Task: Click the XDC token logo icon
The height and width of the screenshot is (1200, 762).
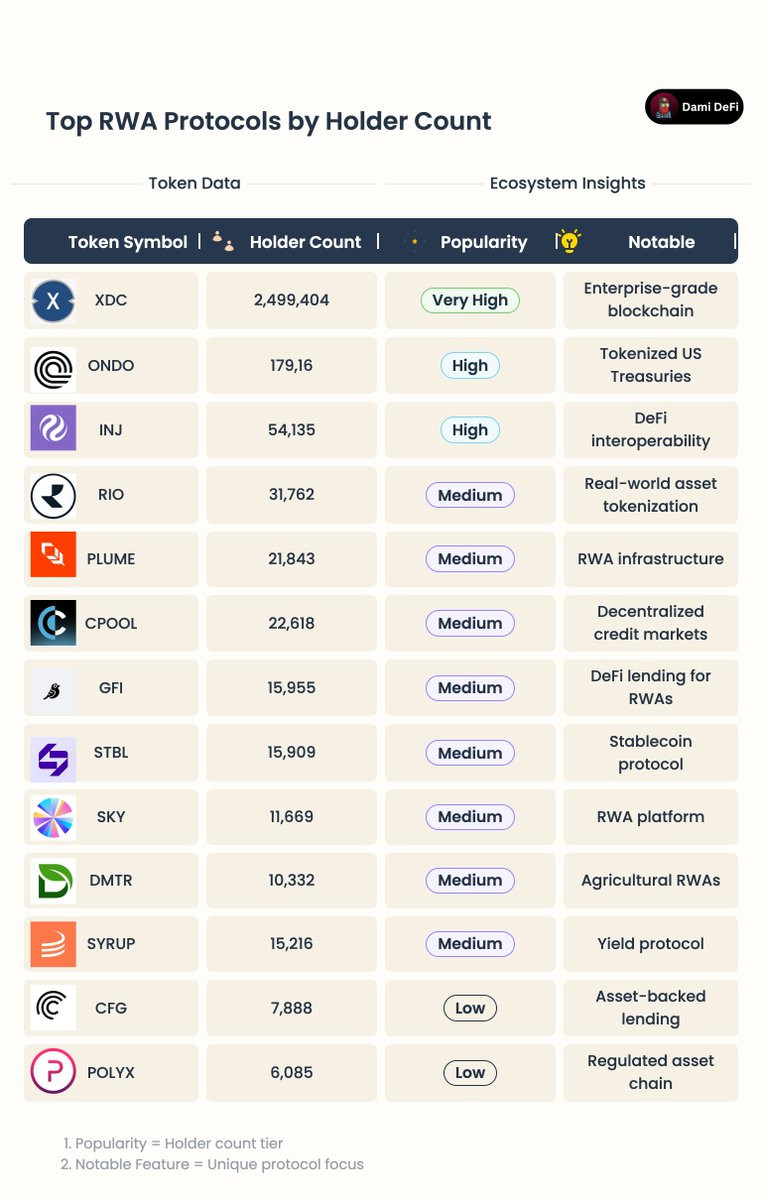Action: click(x=53, y=301)
